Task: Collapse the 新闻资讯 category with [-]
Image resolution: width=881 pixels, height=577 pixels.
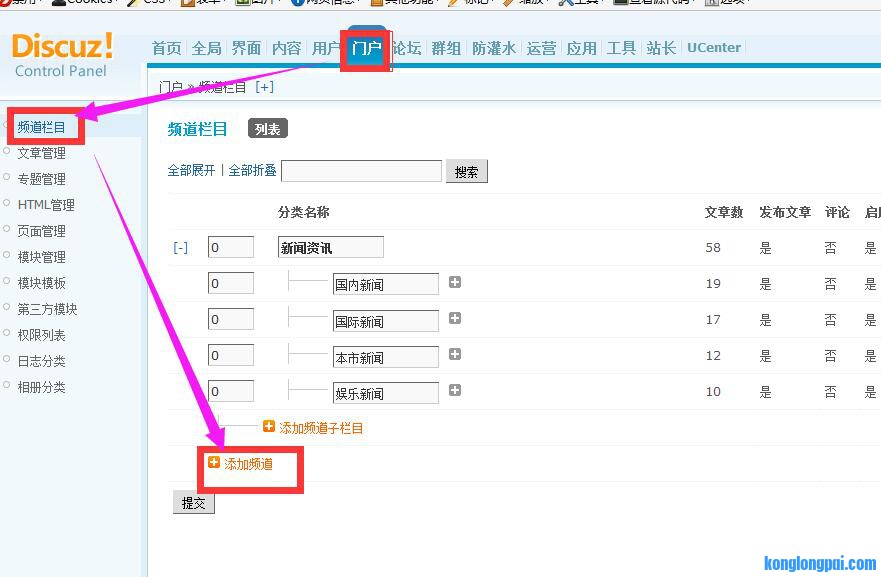Action: pos(180,248)
